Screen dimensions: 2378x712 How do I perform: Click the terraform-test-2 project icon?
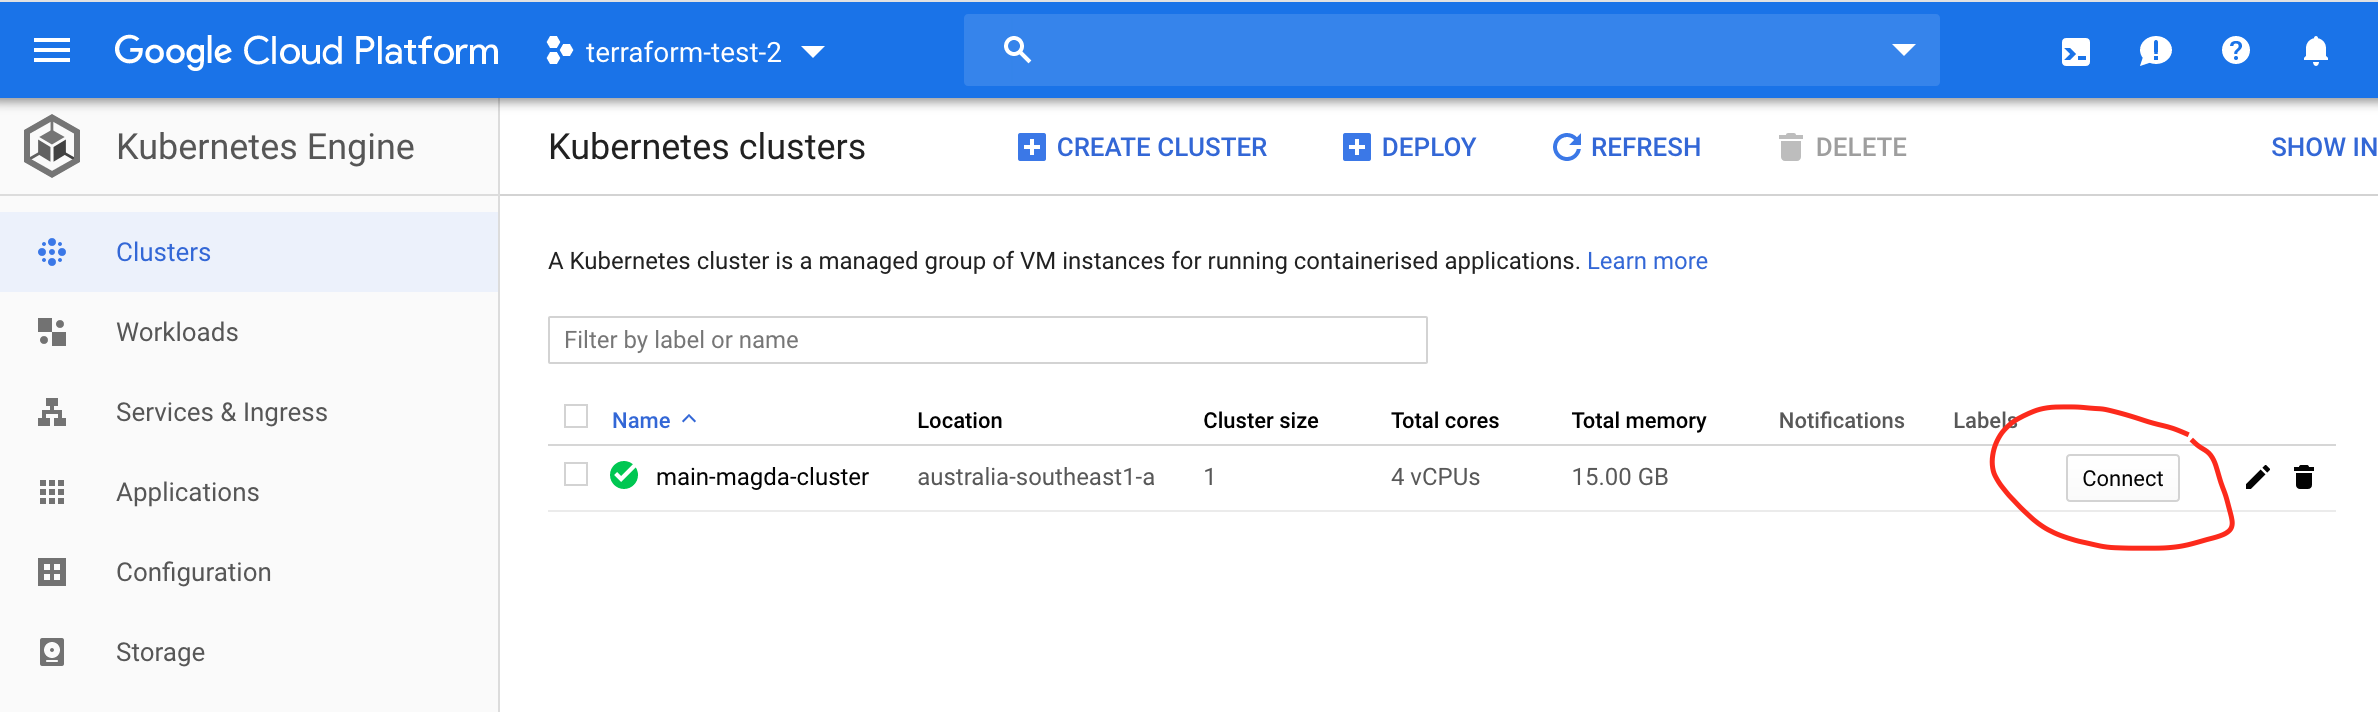coord(560,51)
